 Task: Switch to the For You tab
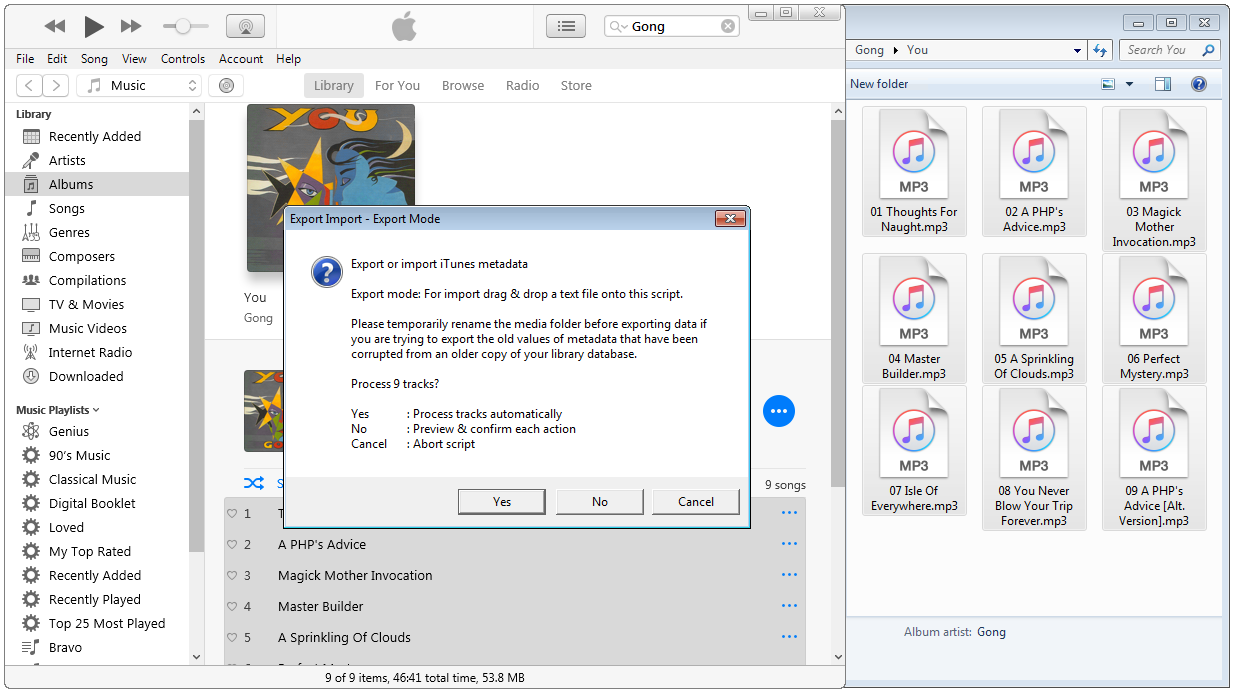(x=397, y=86)
